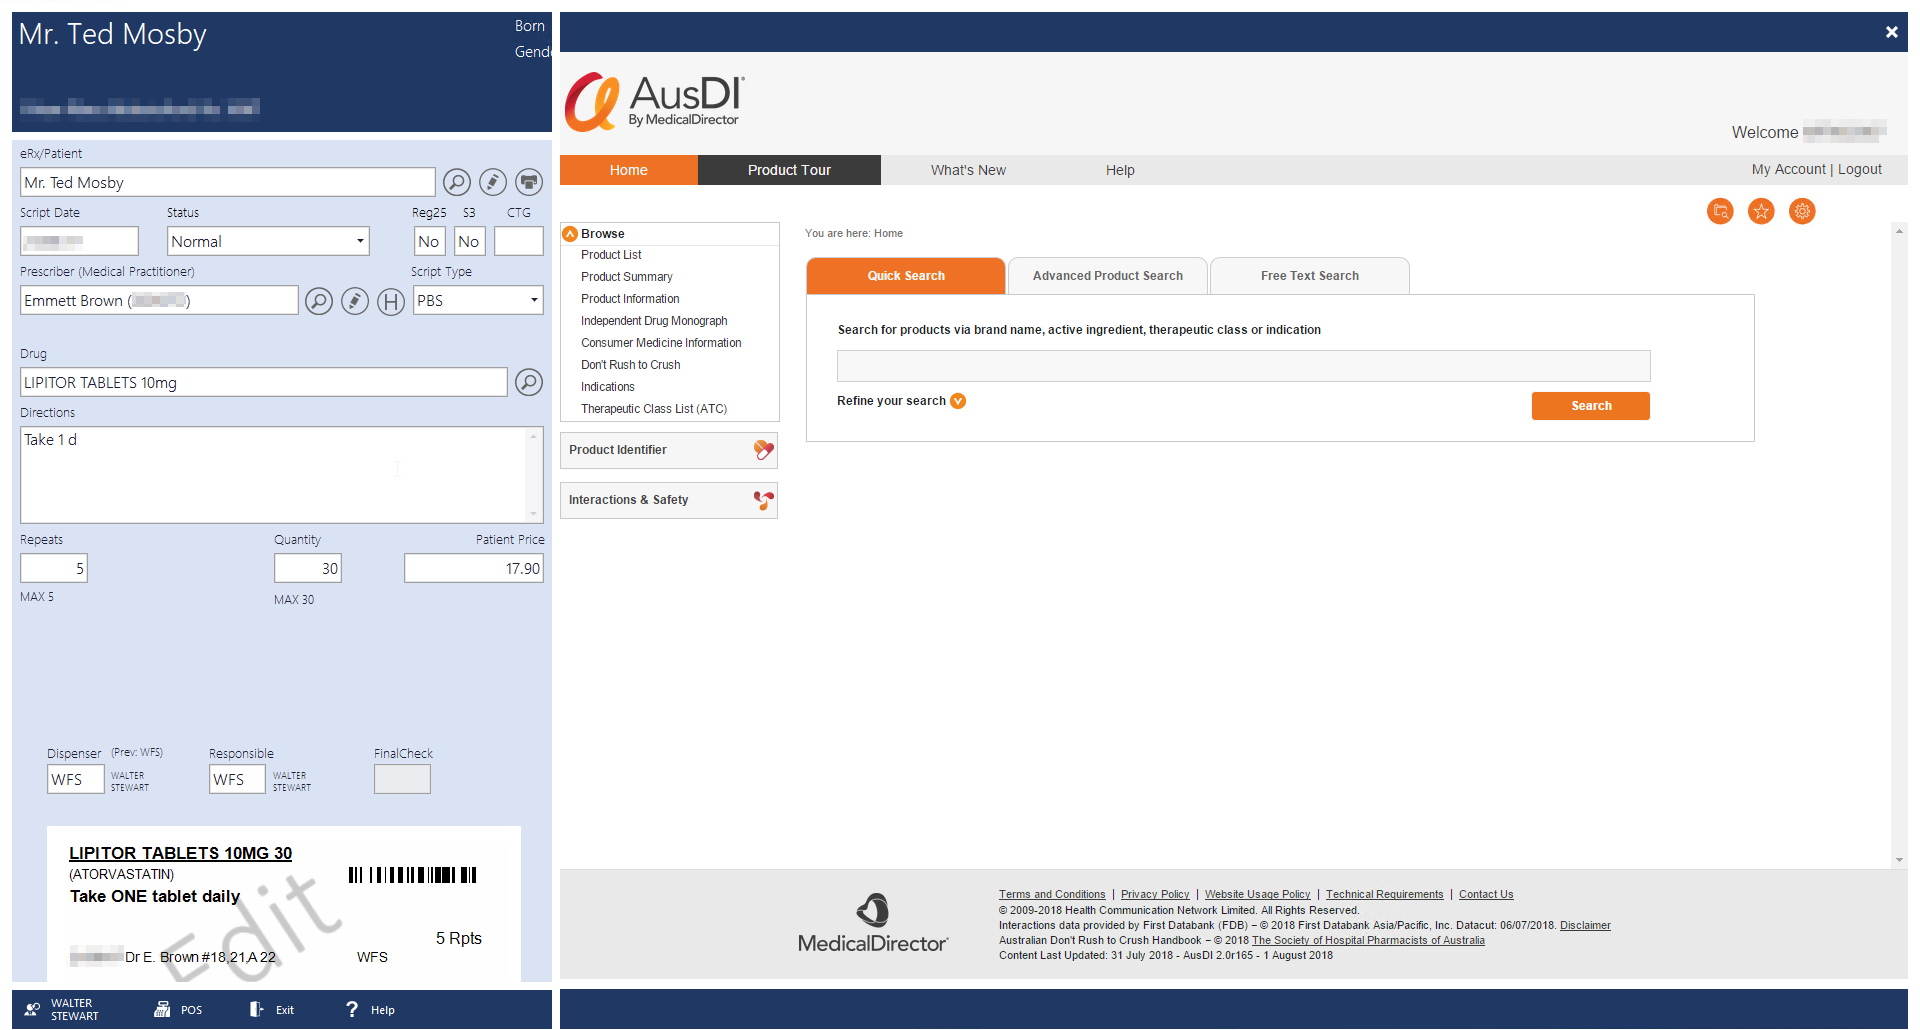
Task: Click the patient search magnifier icon
Action: point(456,182)
